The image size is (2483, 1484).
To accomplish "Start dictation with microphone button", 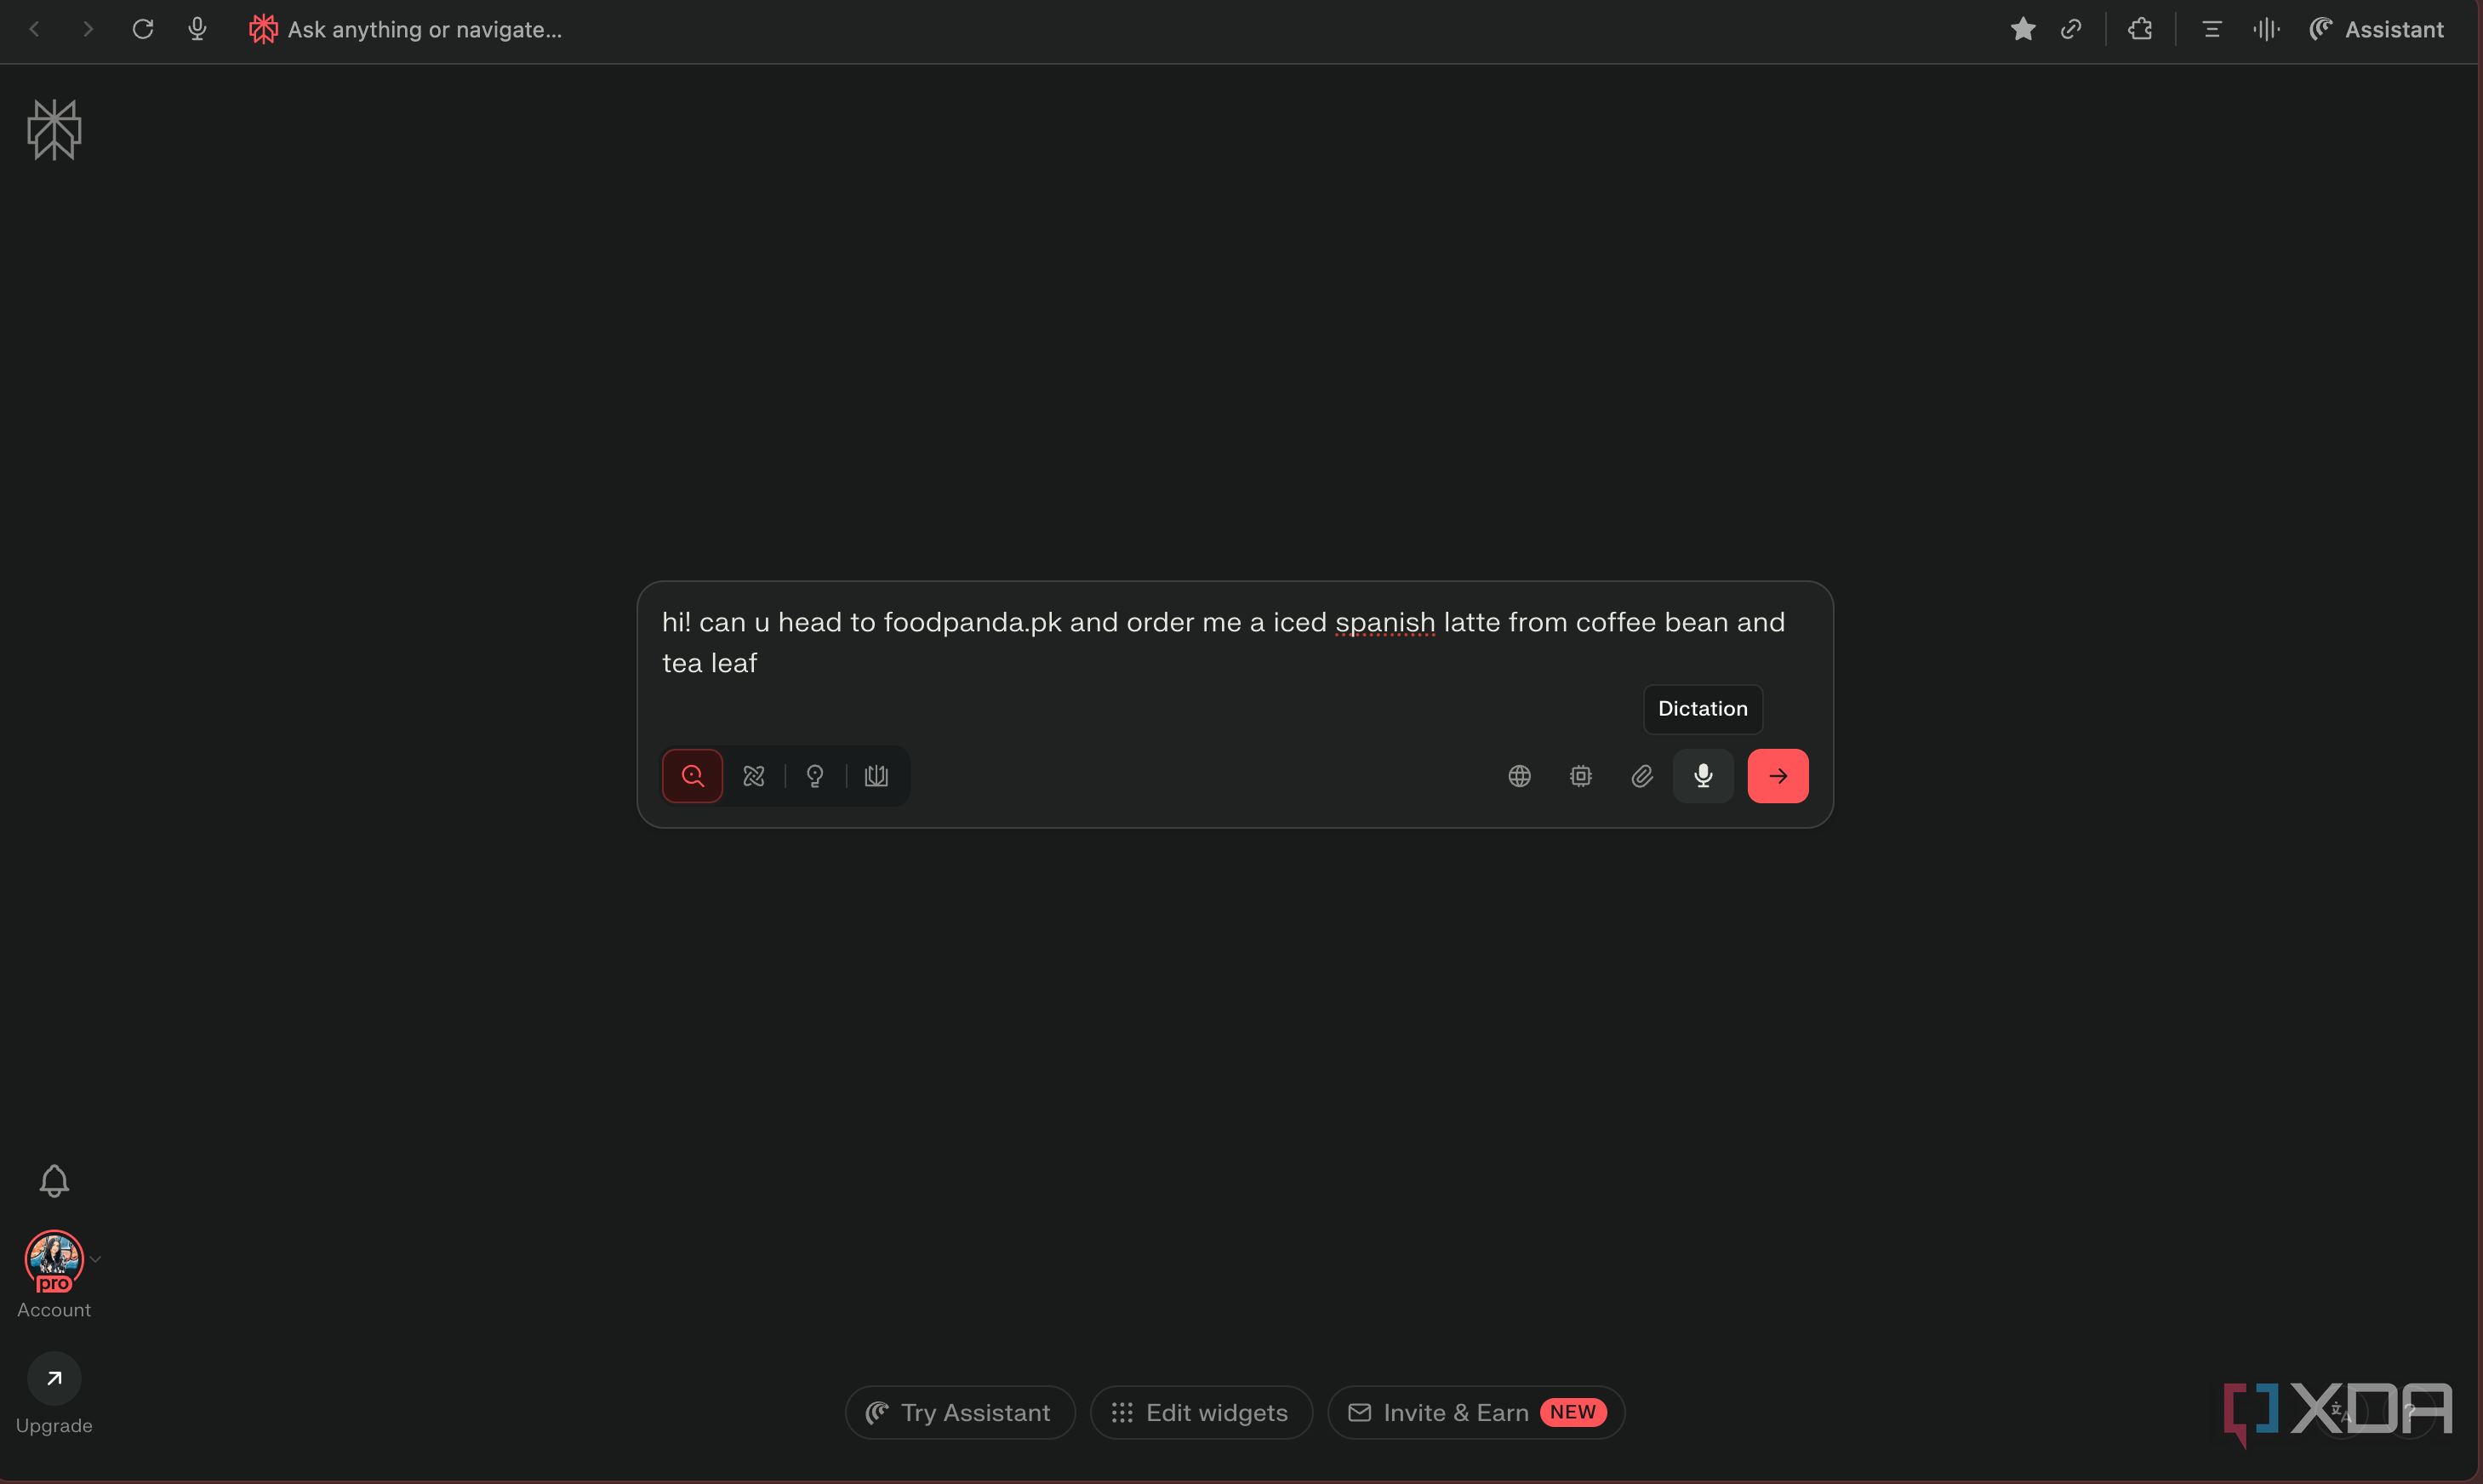I will tap(1703, 775).
